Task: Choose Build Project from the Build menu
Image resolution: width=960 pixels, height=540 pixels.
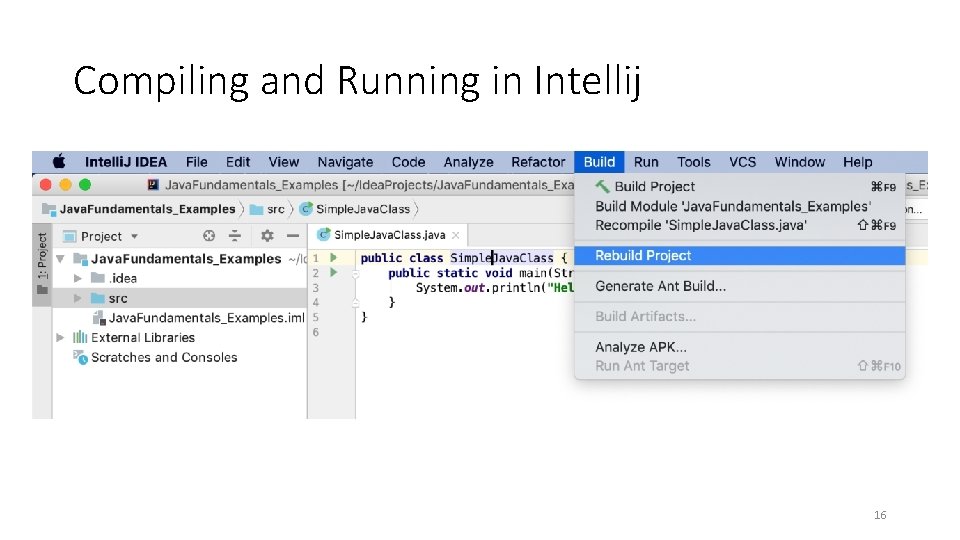Action: tap(740, 186)
